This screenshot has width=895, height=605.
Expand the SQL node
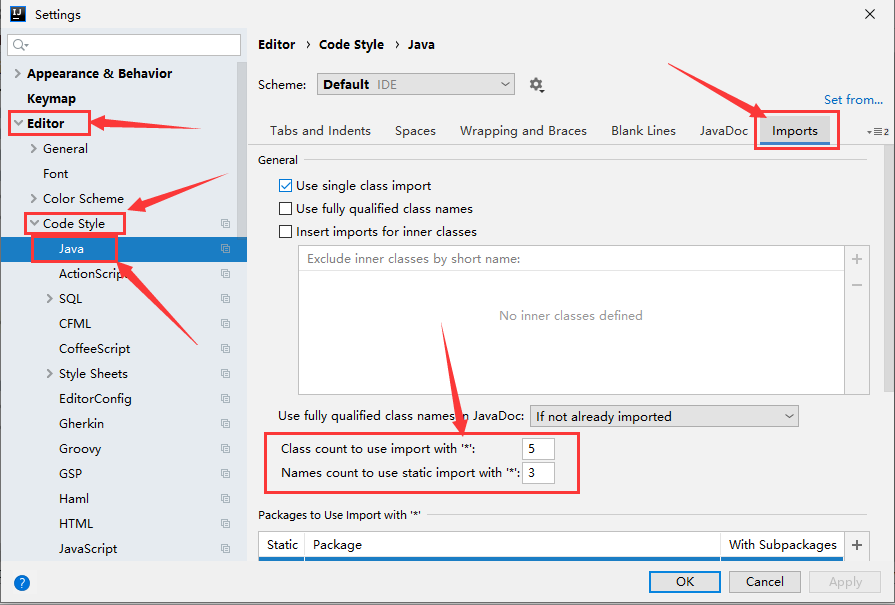(49, 299)
